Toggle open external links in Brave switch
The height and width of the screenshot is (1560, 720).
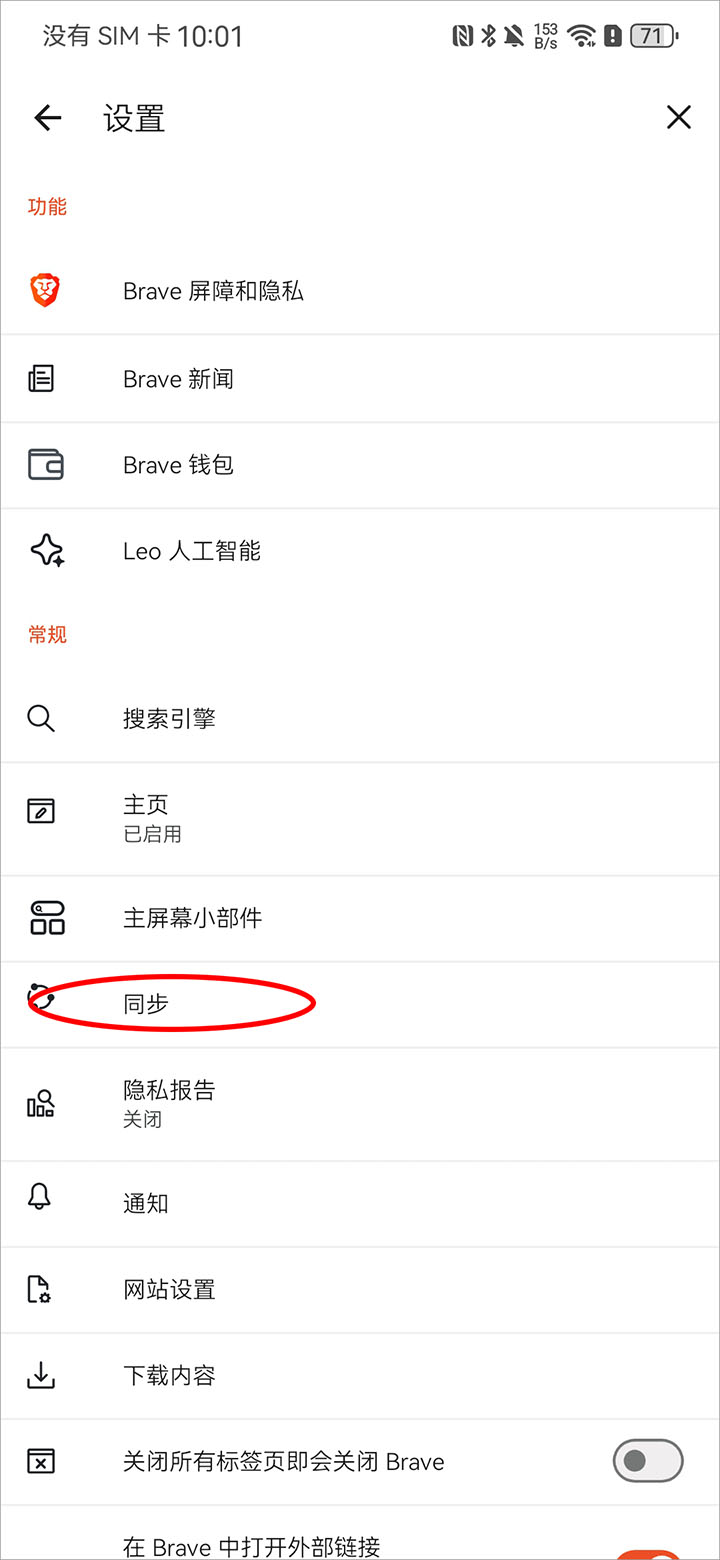click(647, 1553)
